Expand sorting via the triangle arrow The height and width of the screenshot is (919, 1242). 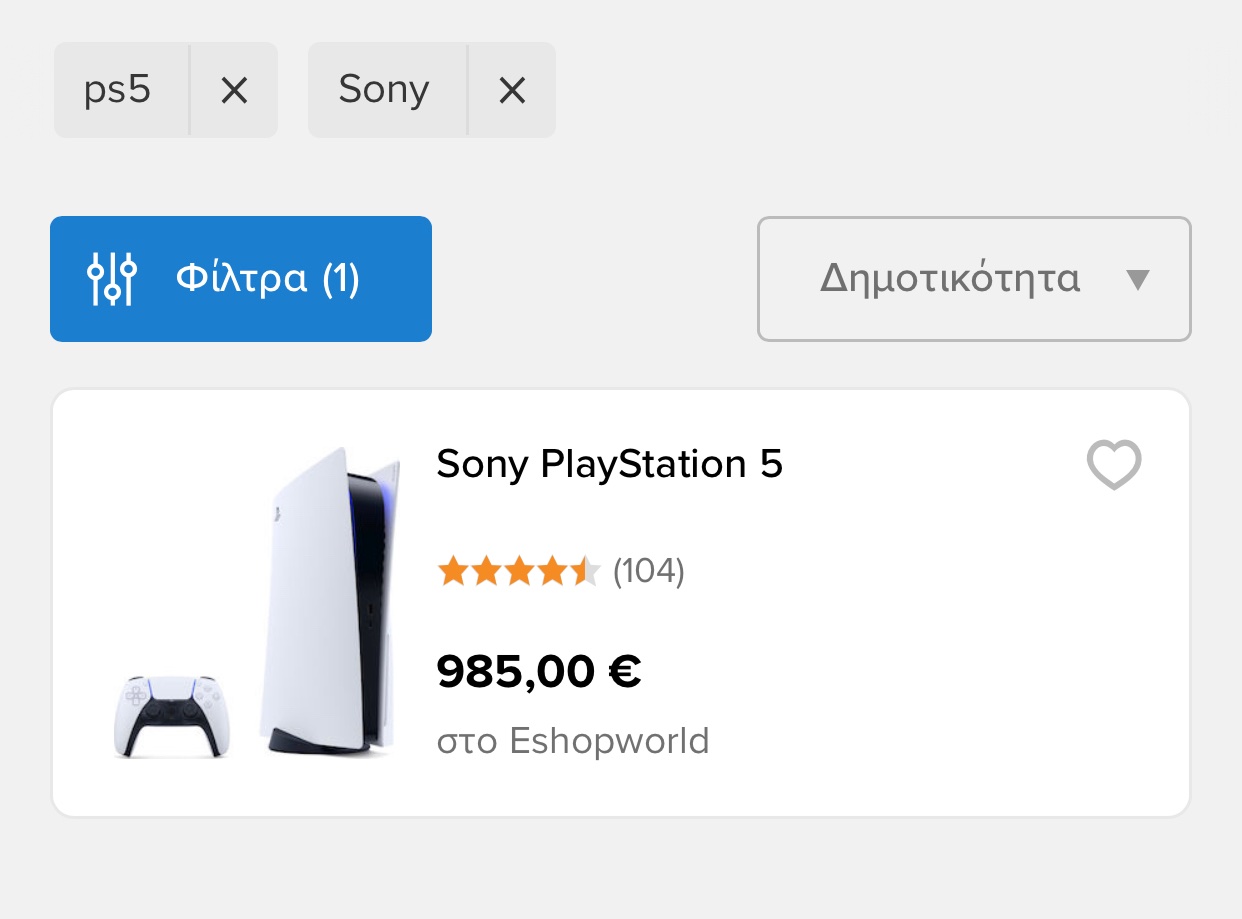point(1138,280)
